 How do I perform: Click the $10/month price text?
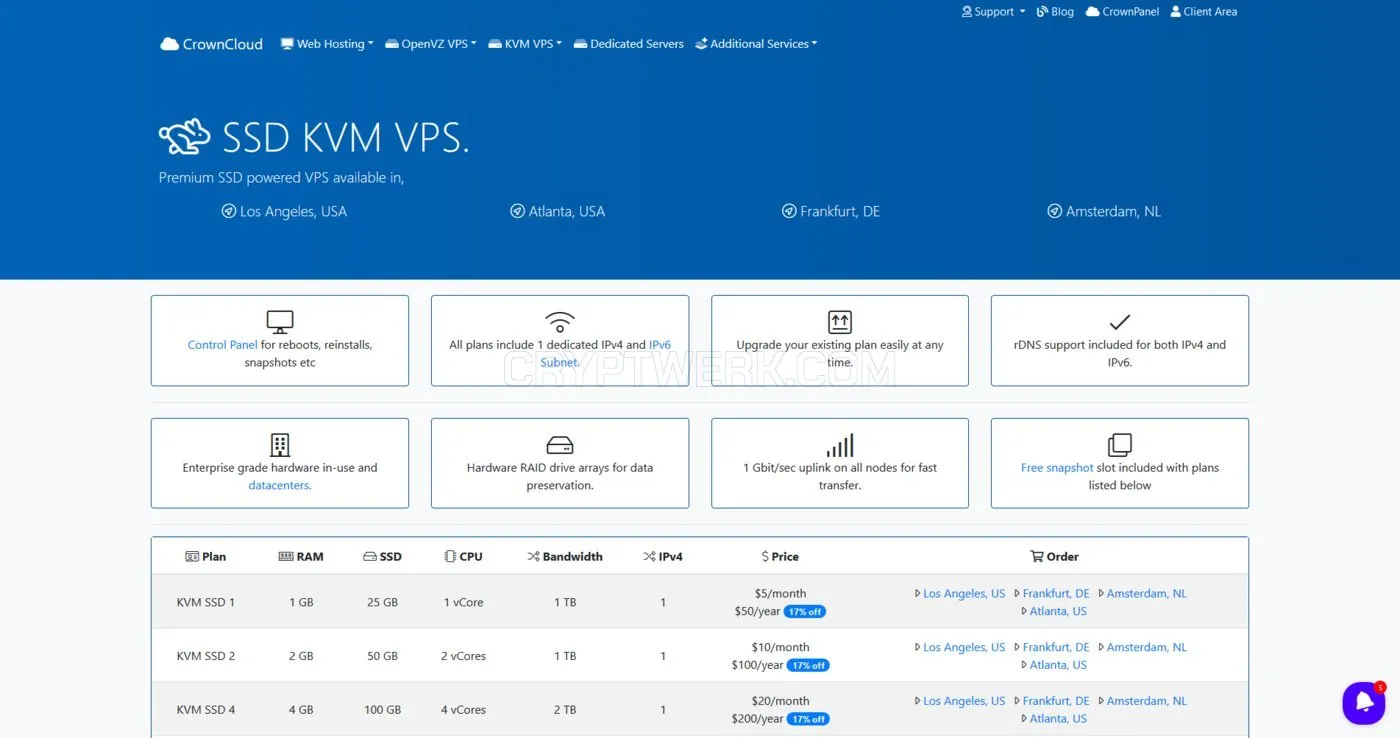pyautogui.click(x=780, y=648)
